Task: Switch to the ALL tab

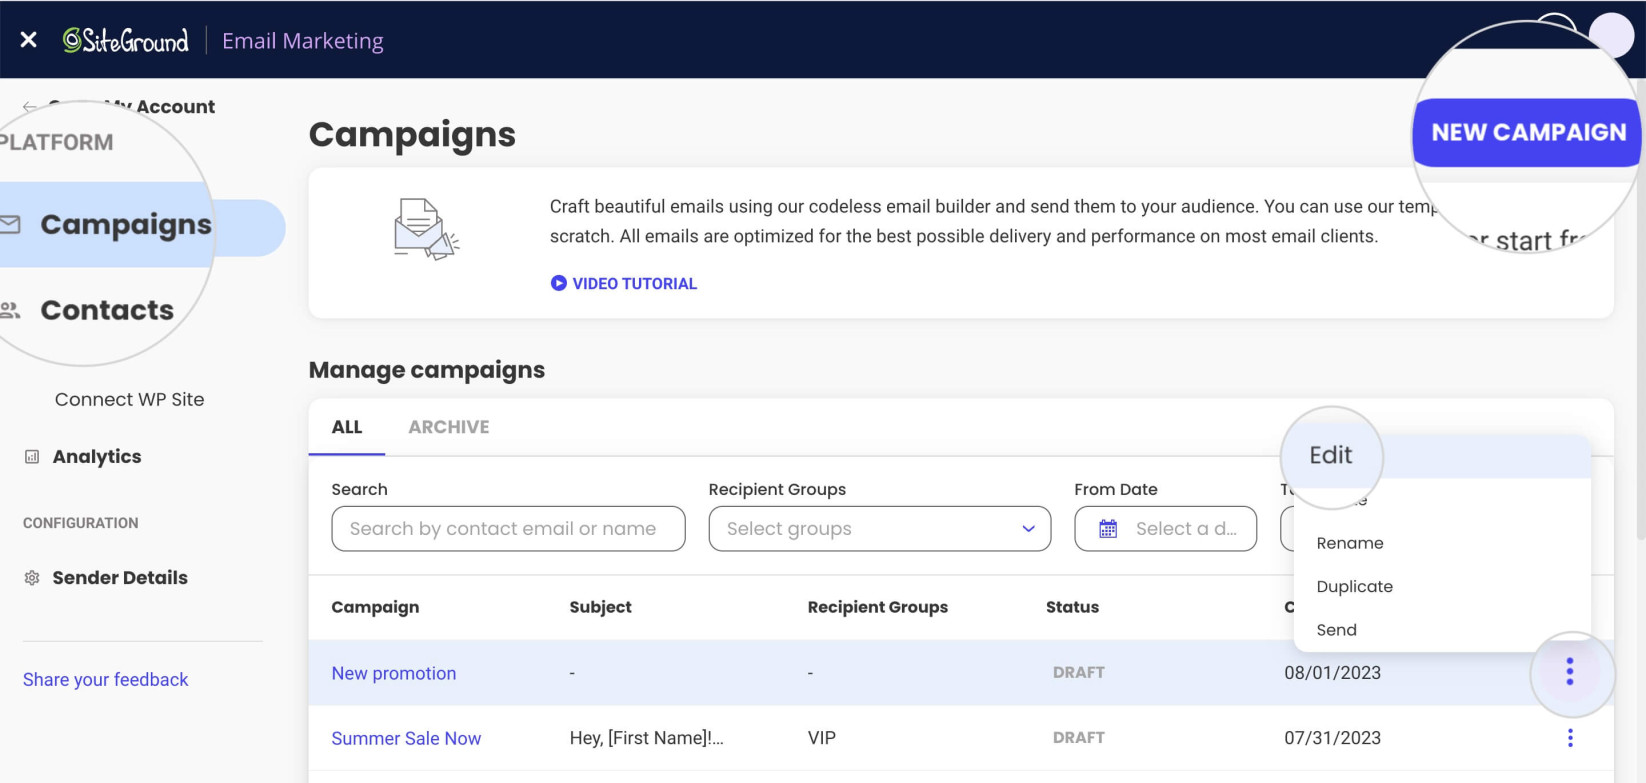Action: pyautogui.click(x=347, y=427)
